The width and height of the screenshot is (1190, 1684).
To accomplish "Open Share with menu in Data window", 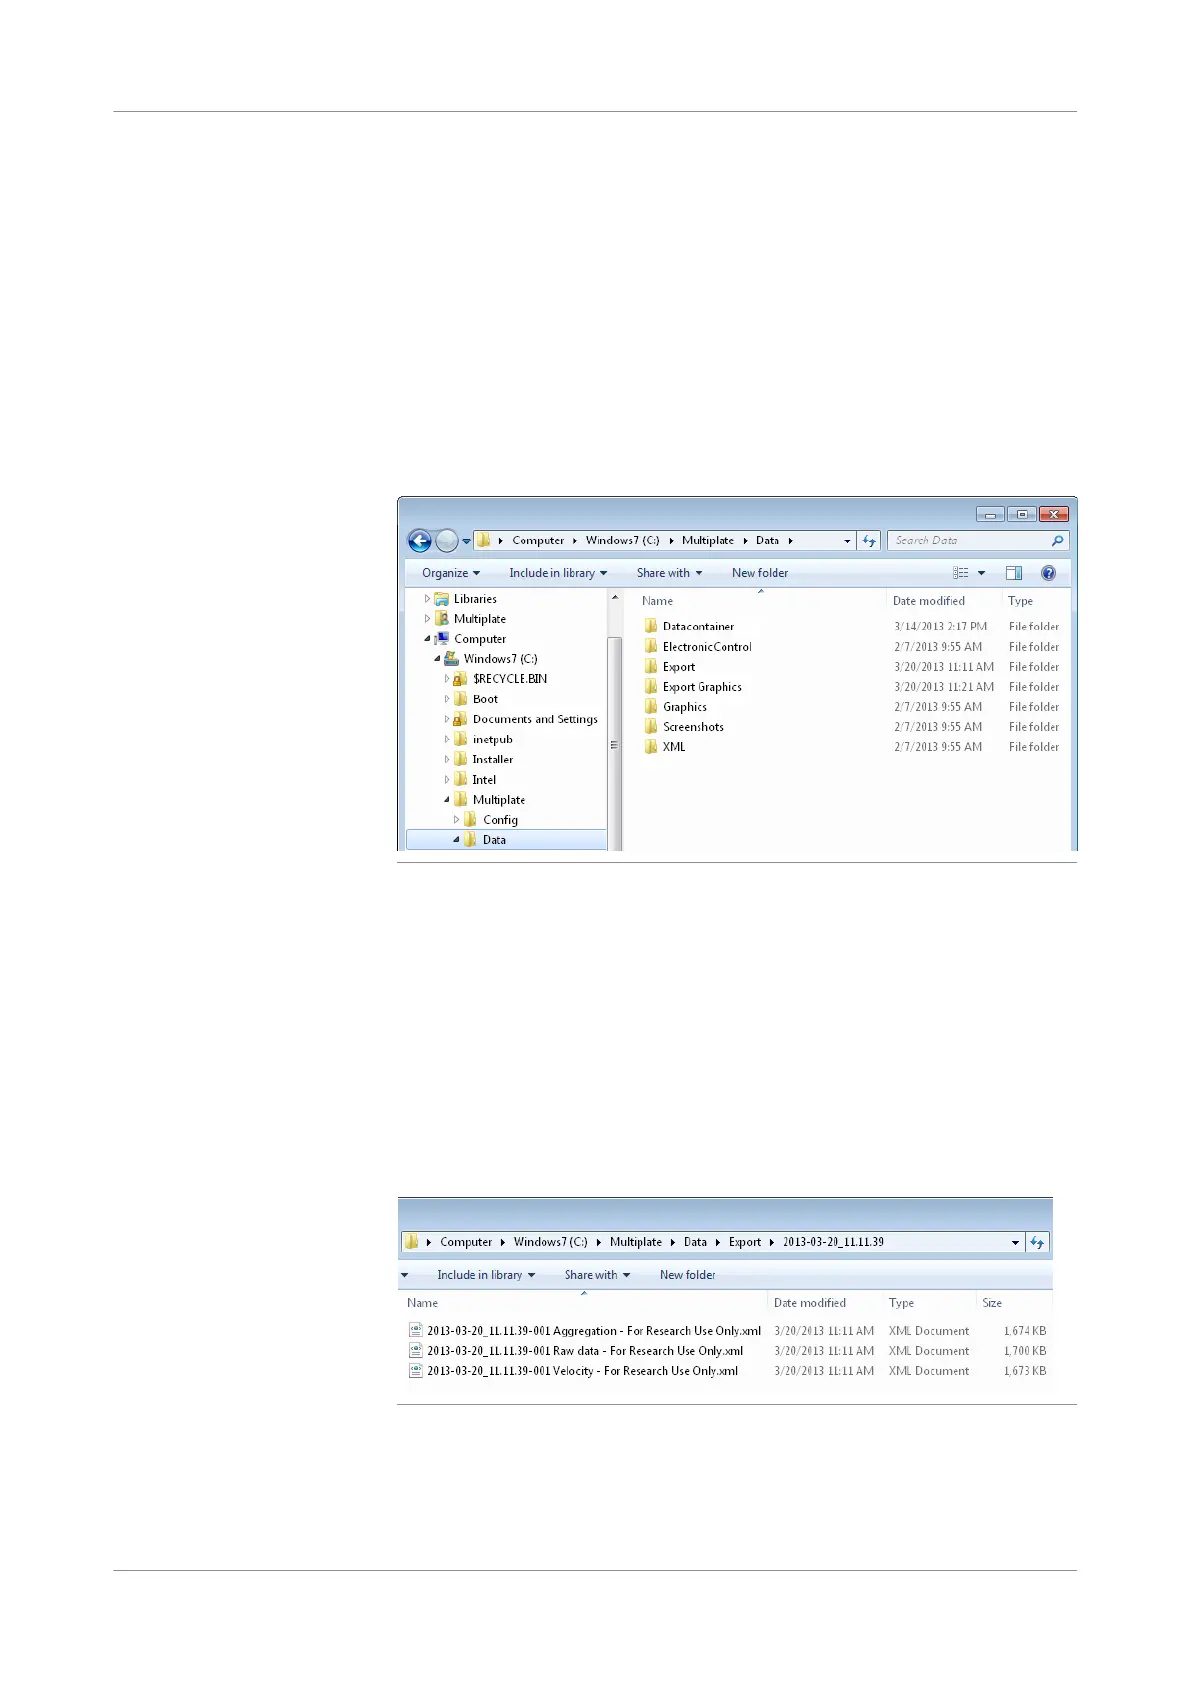I will (x=669, y=573).
